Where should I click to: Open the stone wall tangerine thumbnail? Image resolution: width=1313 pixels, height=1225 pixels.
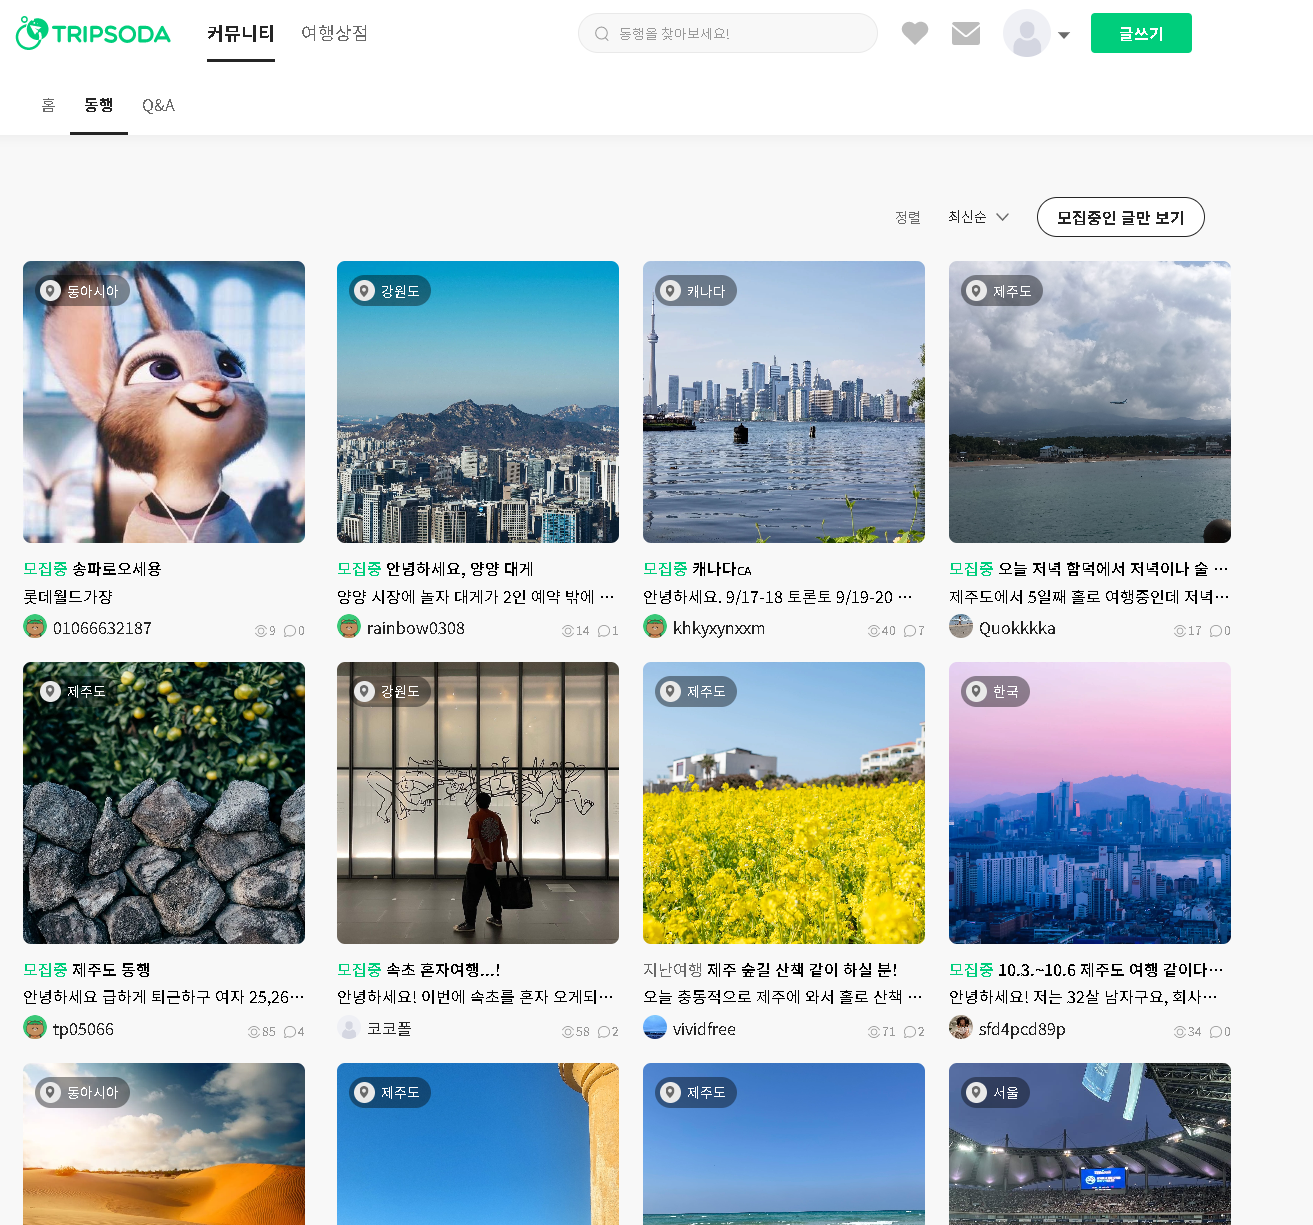point(164,803)
